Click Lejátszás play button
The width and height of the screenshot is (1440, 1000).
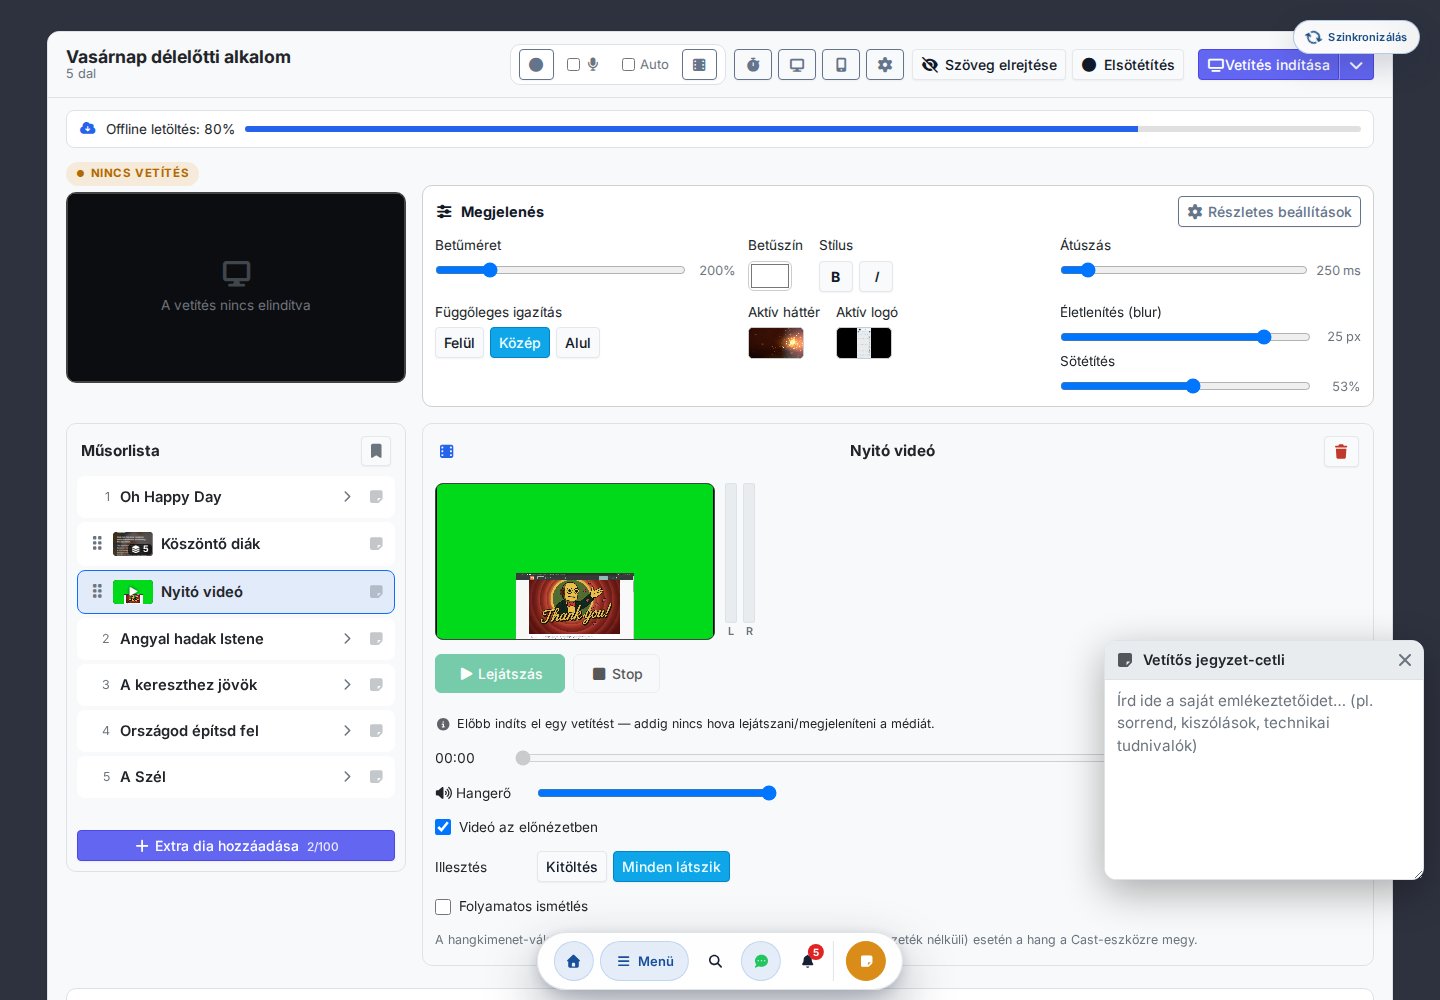coord(500,674)
